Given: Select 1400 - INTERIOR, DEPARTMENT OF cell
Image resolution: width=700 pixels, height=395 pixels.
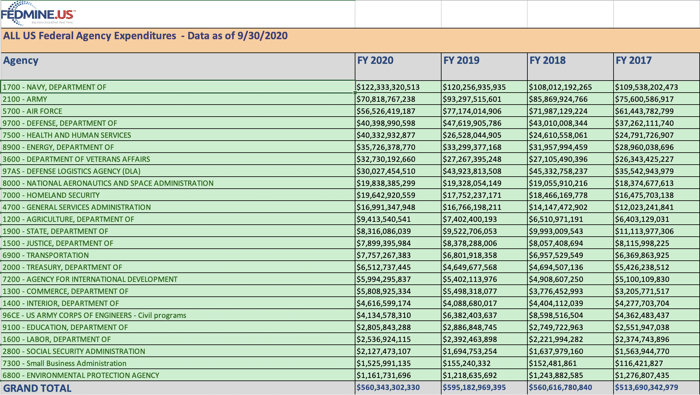Looking at the screenshot, I should [x=178, y=304].
